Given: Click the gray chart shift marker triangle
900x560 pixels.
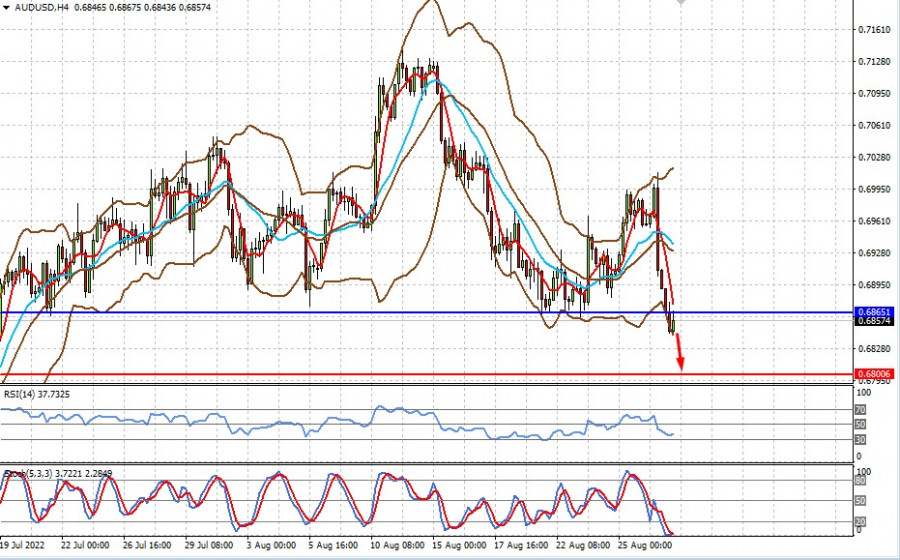Looking at the screenshot, I should pos(681,4).
